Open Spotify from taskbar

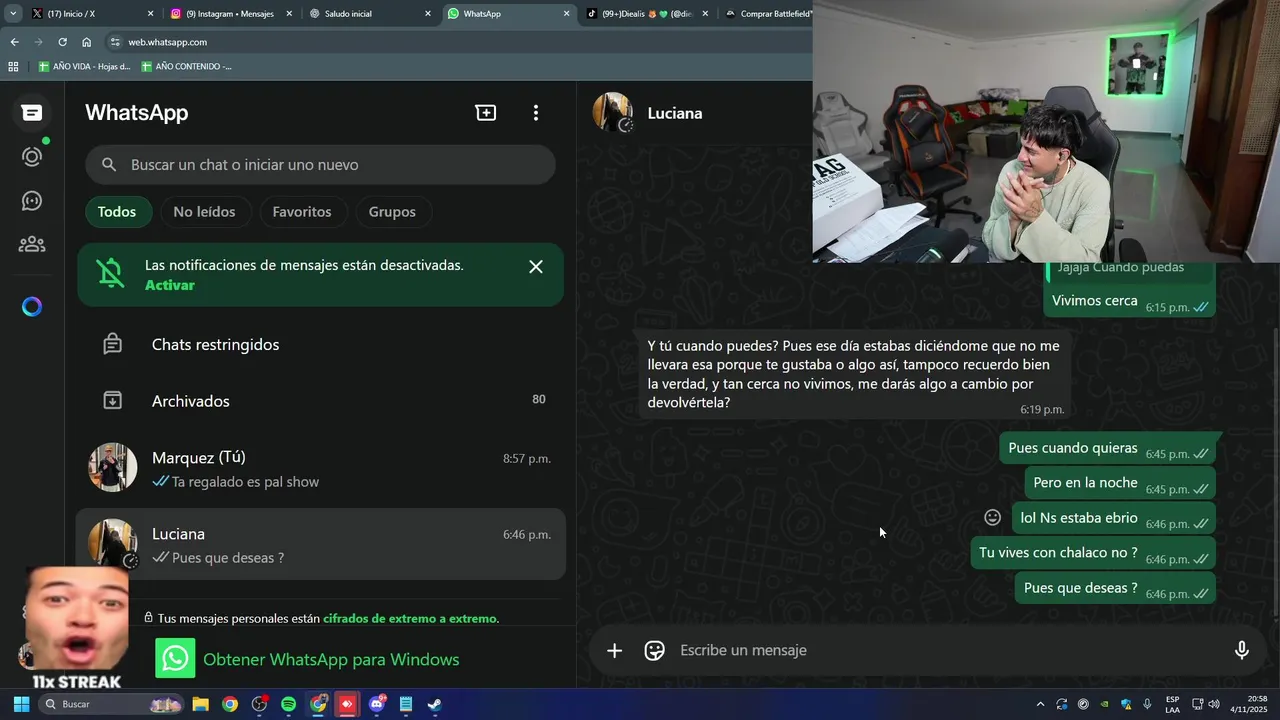coord(289,704)
